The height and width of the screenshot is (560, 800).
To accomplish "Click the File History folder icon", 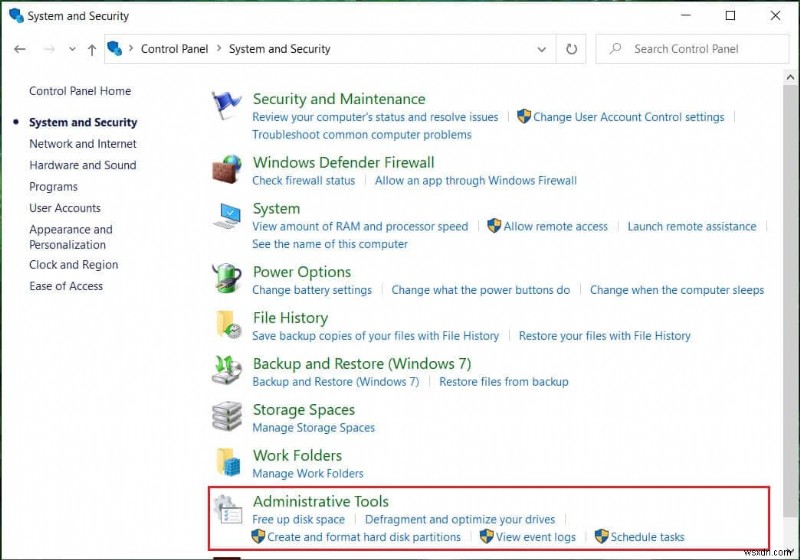I will [x=227, y=325].
